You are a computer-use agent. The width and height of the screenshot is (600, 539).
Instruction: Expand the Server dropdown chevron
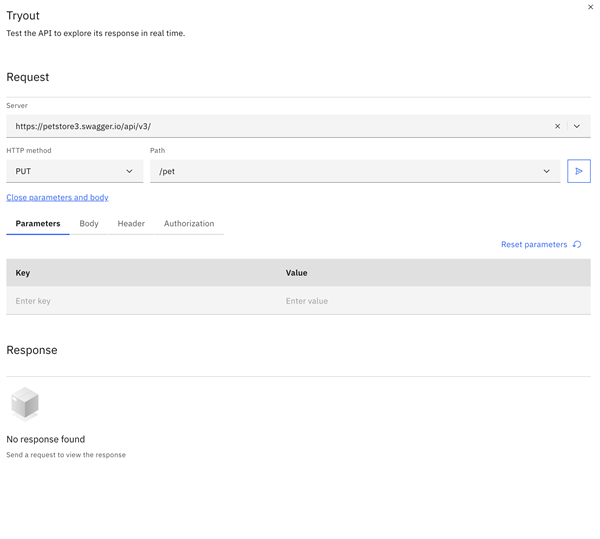tap(576, 126)
